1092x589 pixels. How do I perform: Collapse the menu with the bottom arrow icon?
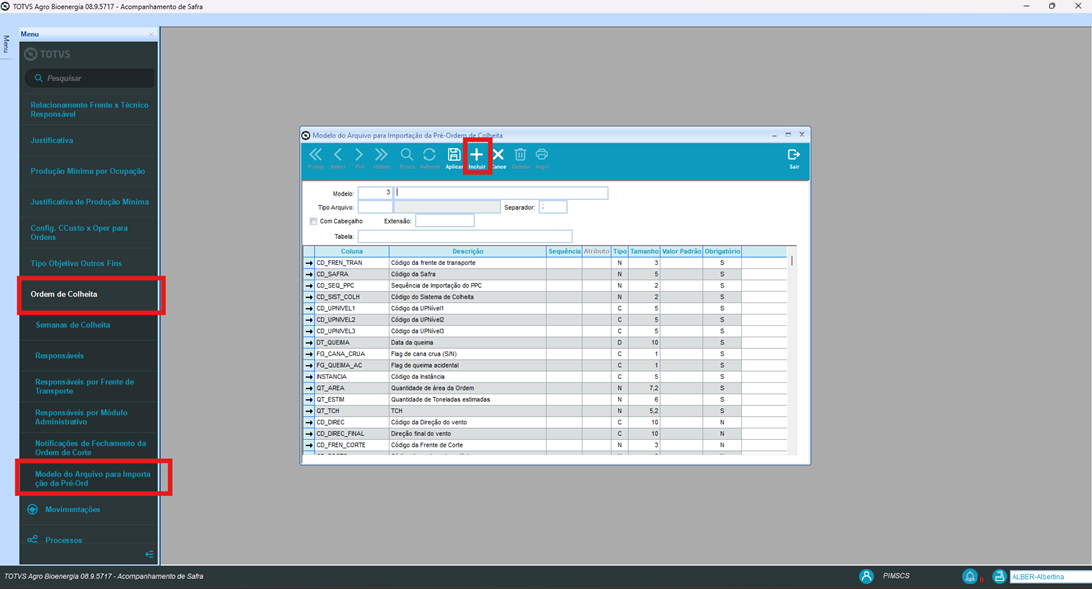pyautogui.click(x=149, y=554)
